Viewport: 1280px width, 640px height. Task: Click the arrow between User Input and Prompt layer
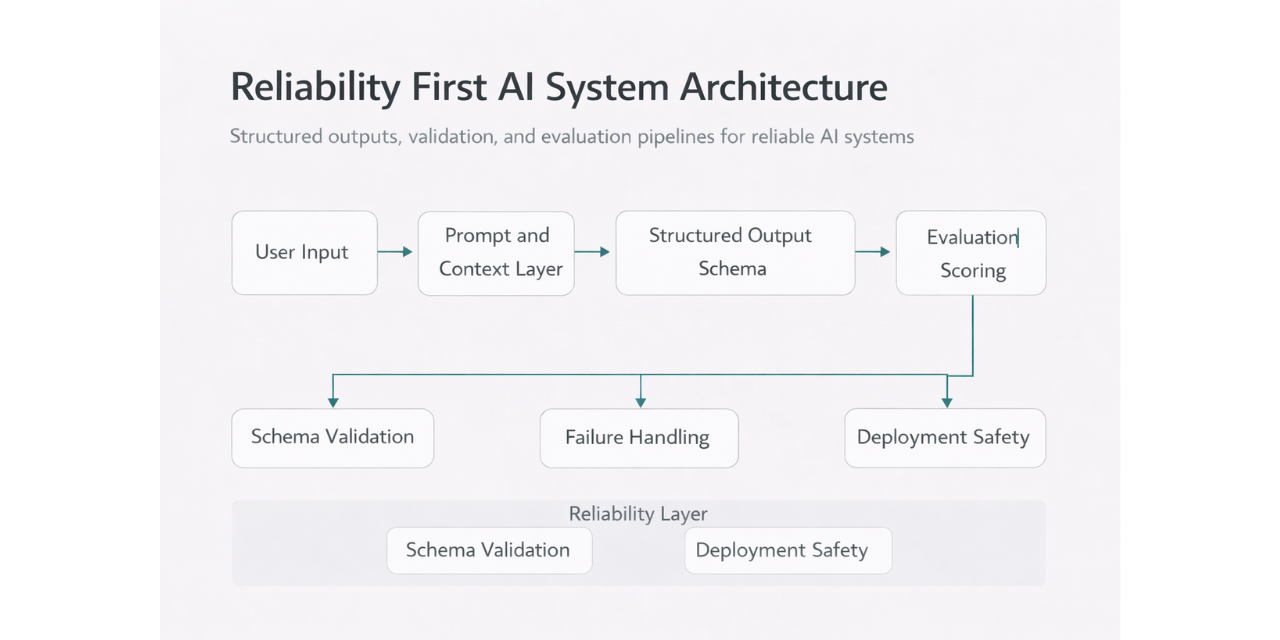click(396, 252)
